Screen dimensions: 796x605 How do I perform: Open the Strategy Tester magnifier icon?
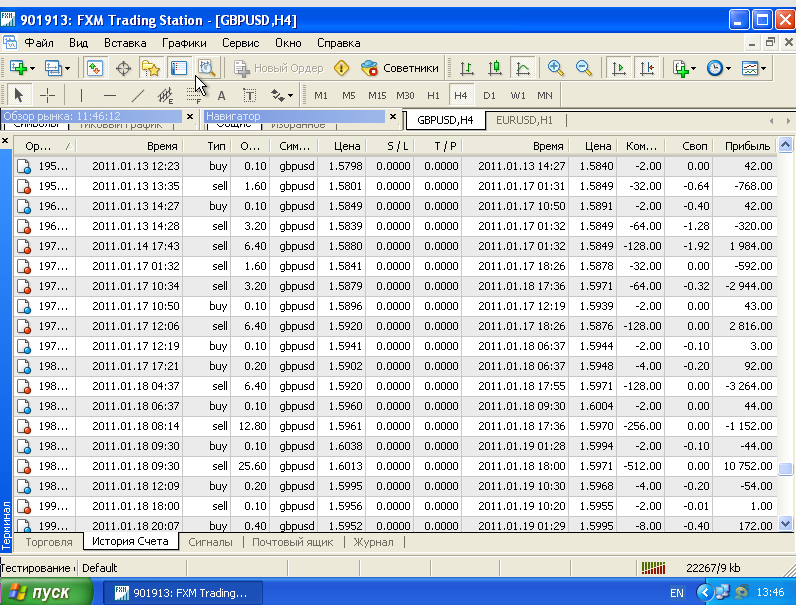[x=207, y=68]
